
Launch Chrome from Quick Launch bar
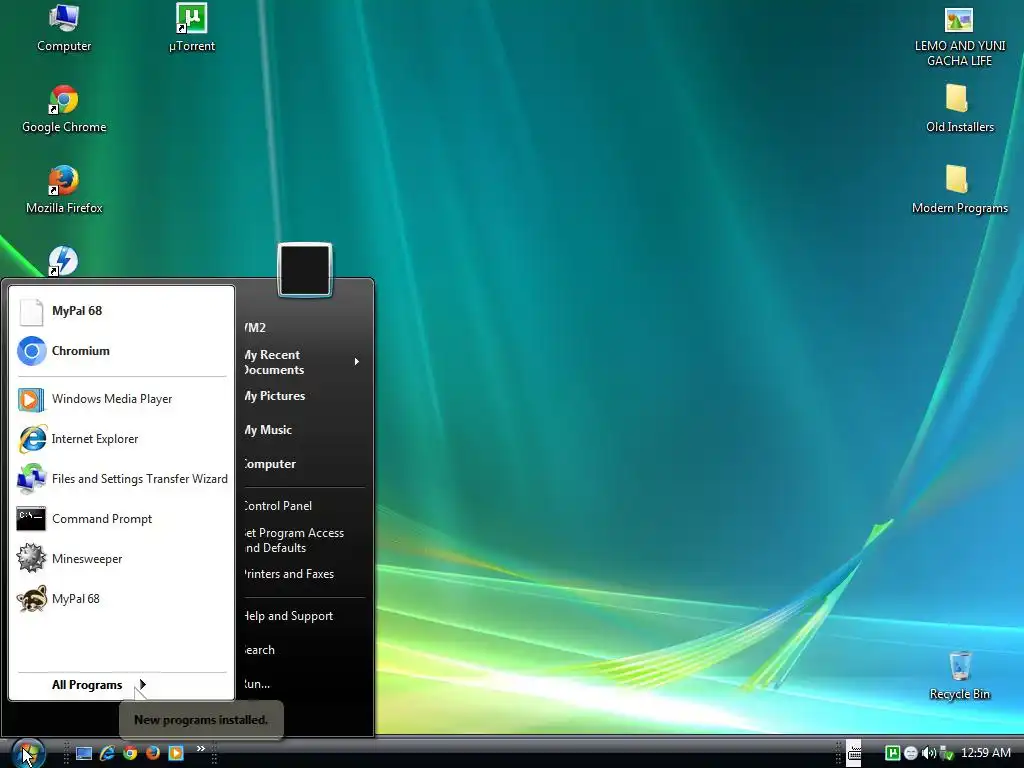[x=130, y=753]
